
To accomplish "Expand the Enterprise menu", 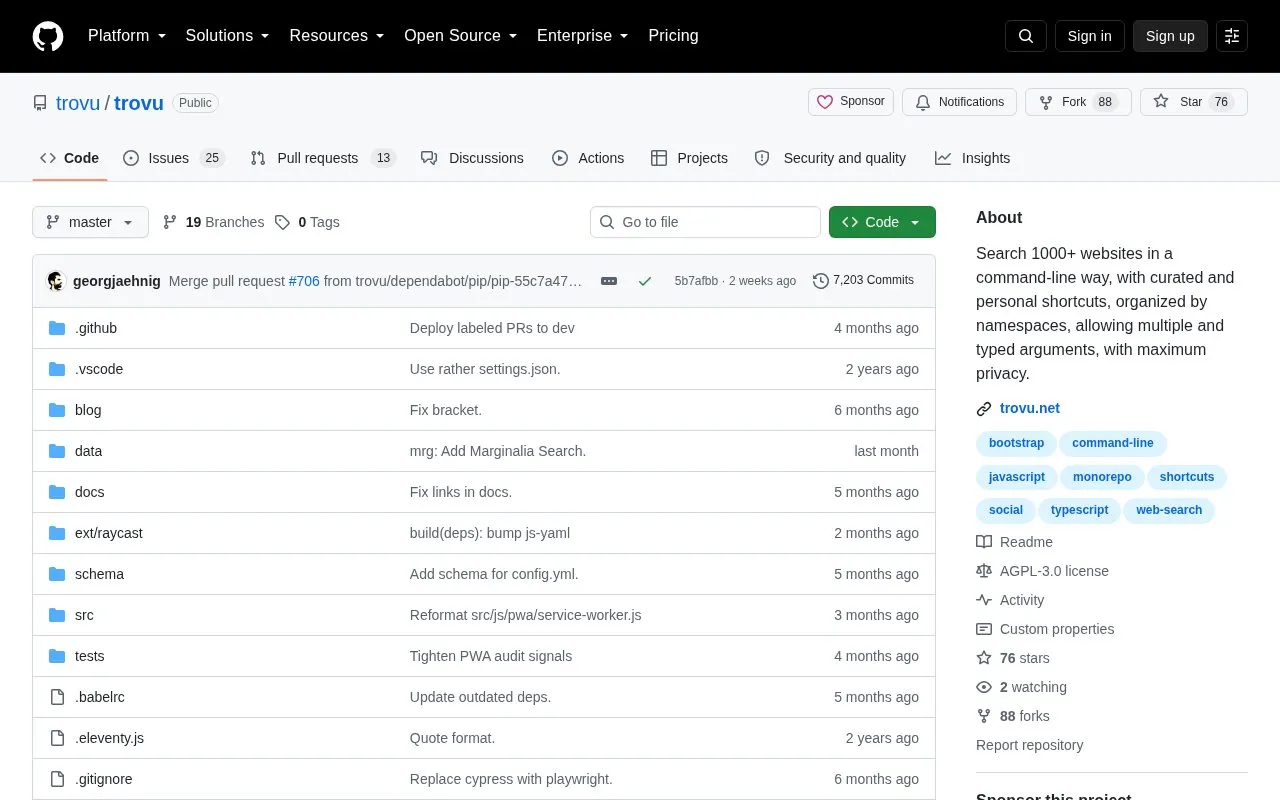I will (x=583, y=36).
